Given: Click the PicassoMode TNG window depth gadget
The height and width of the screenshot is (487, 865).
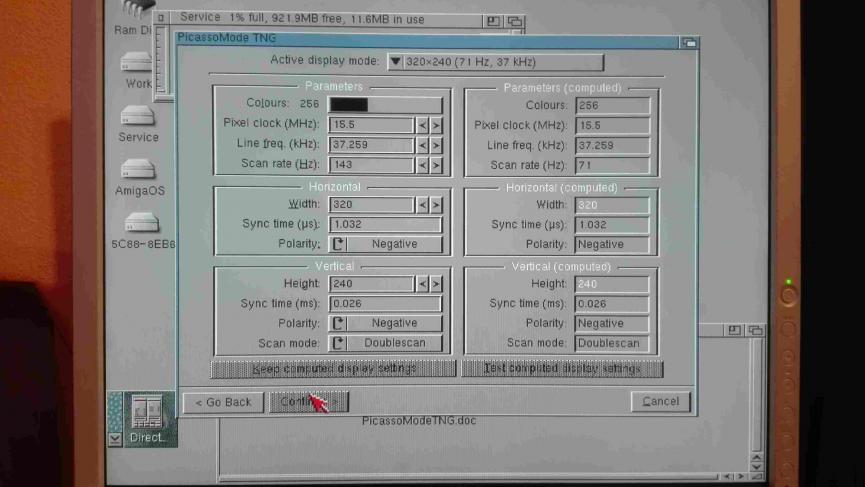Looking at the screenshot, I should click(688, 42).
